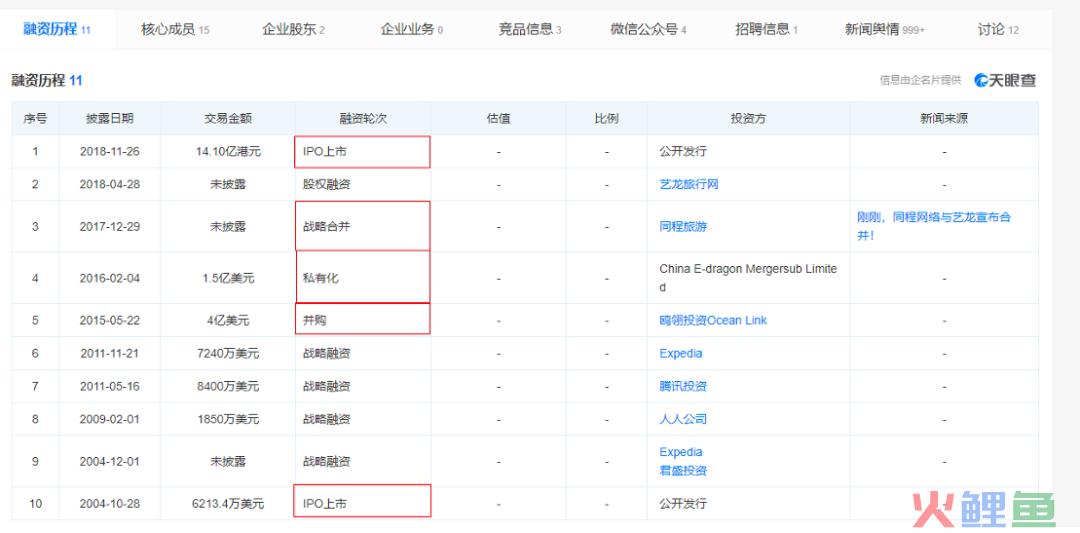Click 战略融资 in the 2009-02-01 row

pyautogui.click(x=326, y=419)
